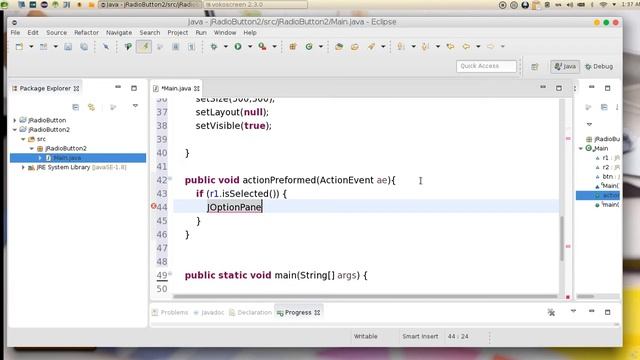This screenshot has width=640, height=360.
Task: Click the editor vertical scrollbar thumb
Action: point(562,238)
